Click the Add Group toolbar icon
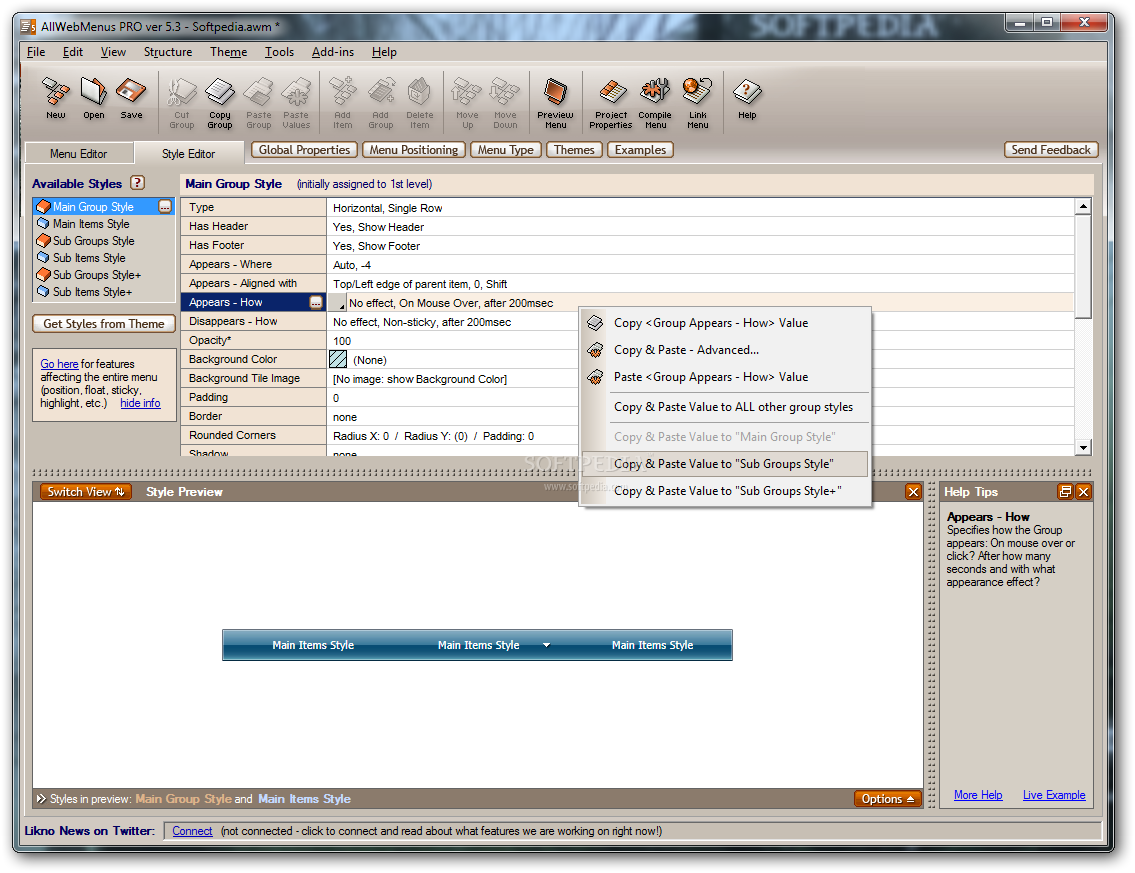 click(x=381, y=104)
